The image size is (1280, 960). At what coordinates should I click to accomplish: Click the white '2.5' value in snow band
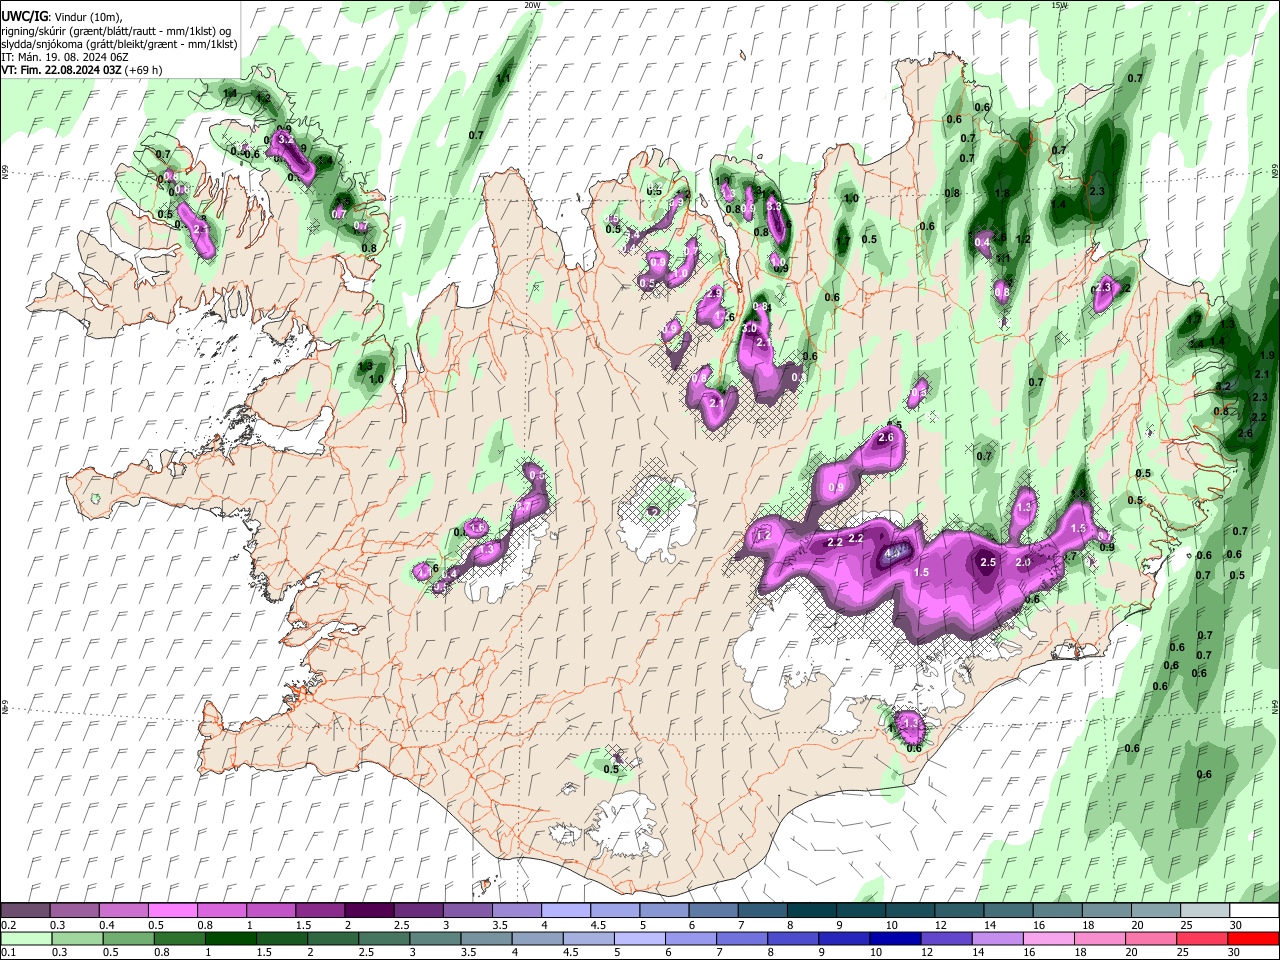click(988, 563)
